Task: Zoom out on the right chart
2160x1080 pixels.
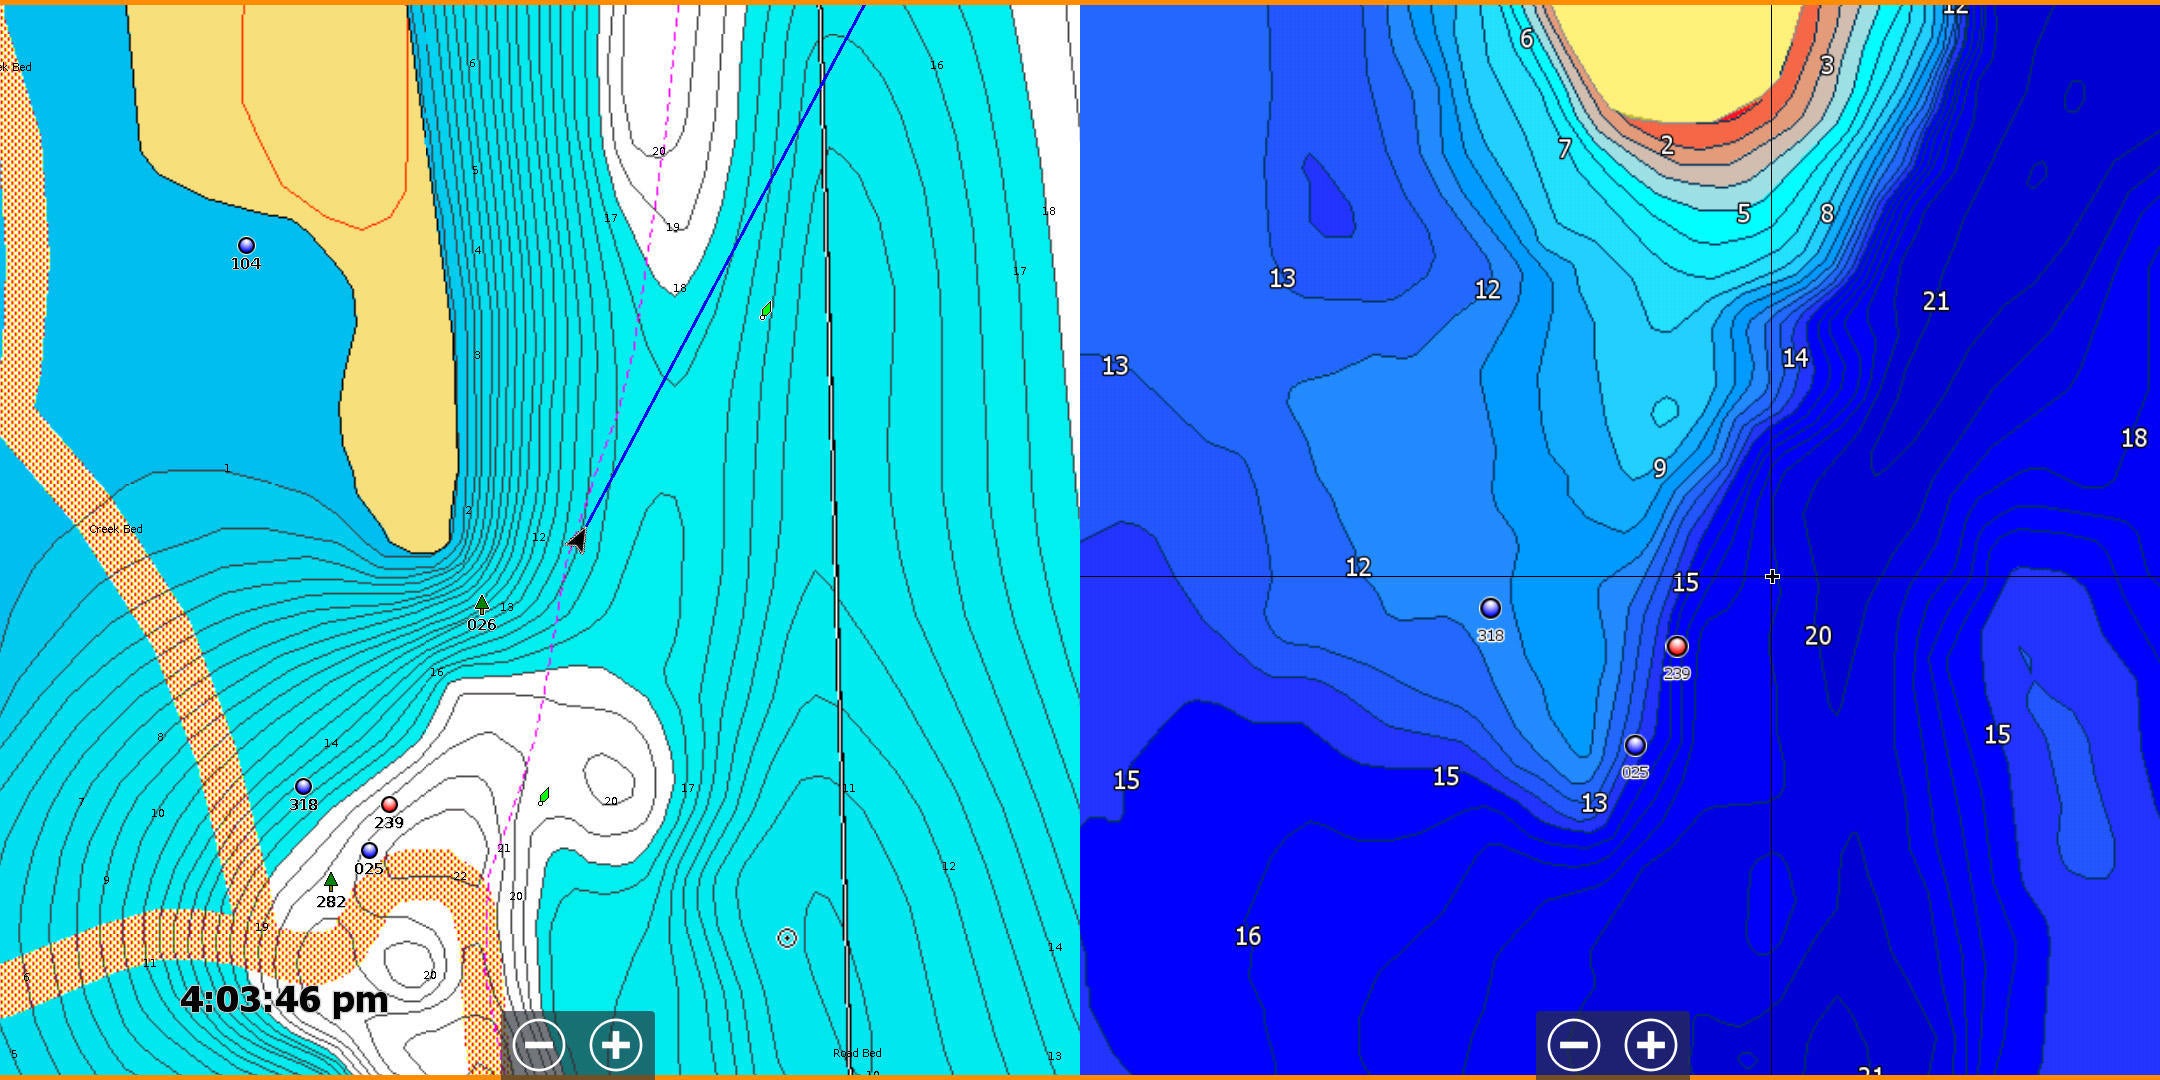Action: pyautogui.click(x=1576, y=1044)
